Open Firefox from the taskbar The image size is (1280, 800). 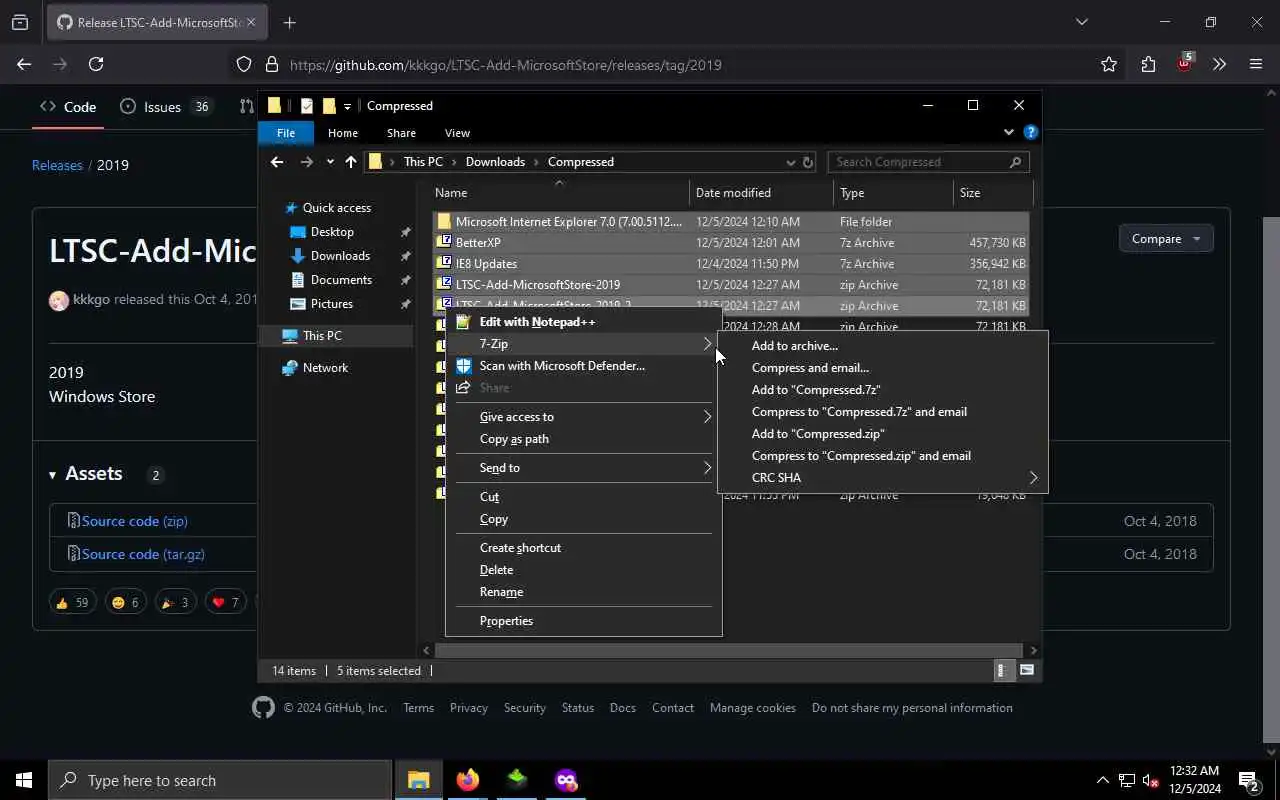click(x=468, y=780)
